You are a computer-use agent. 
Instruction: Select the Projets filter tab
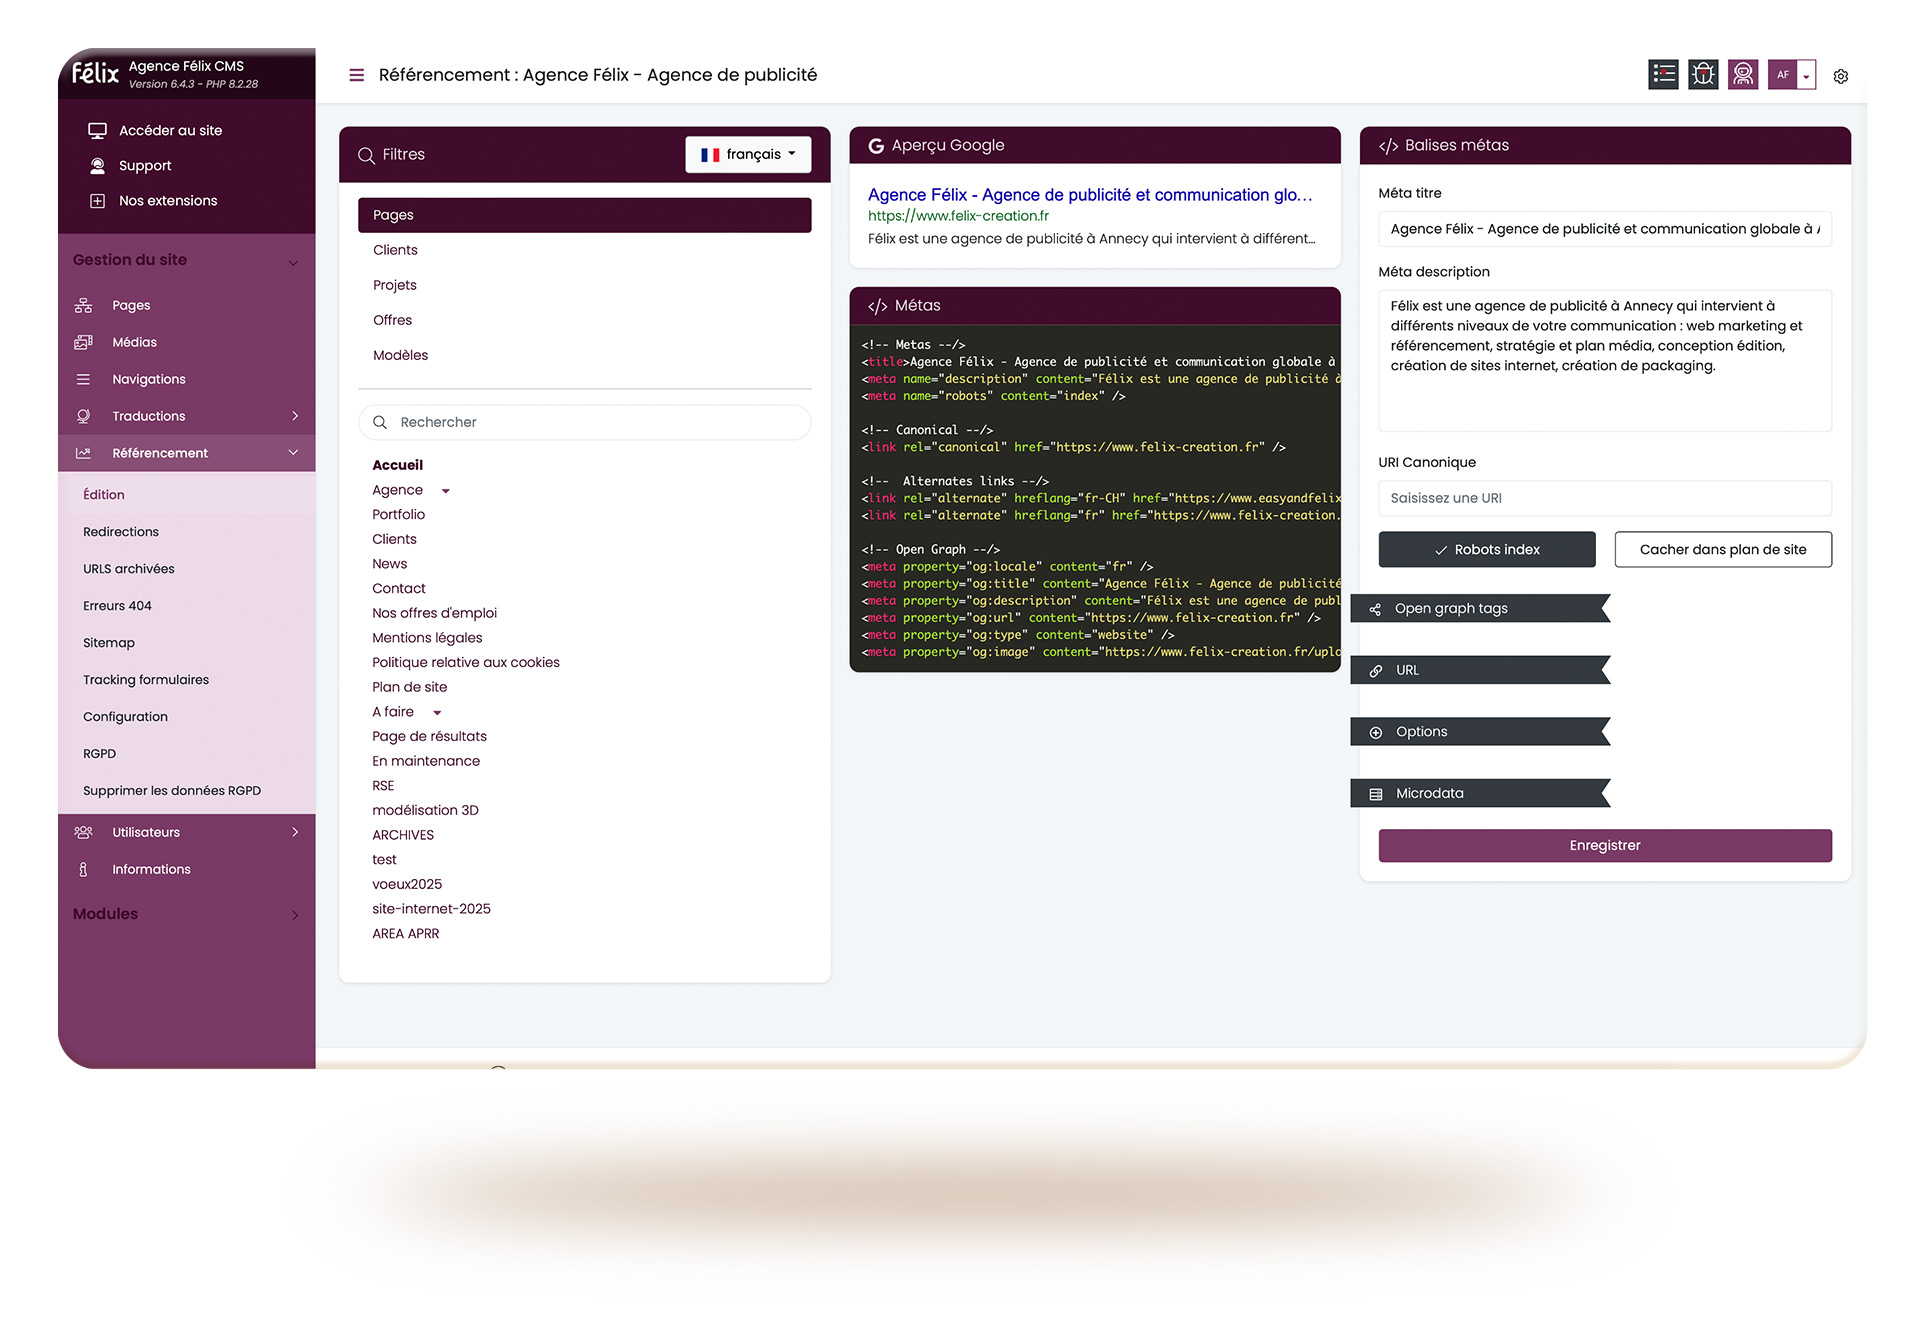[x=585, y=286]
